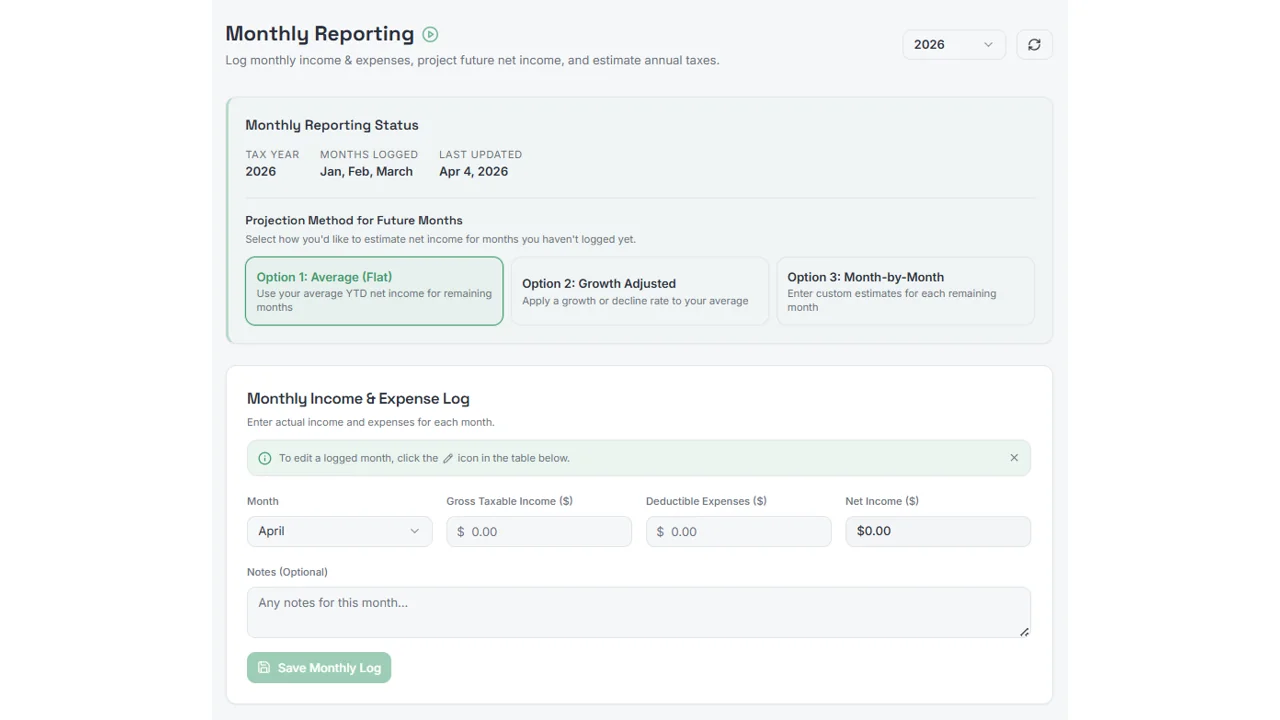Click Monthly Income & Expense Log heading

tap(358, 398)
